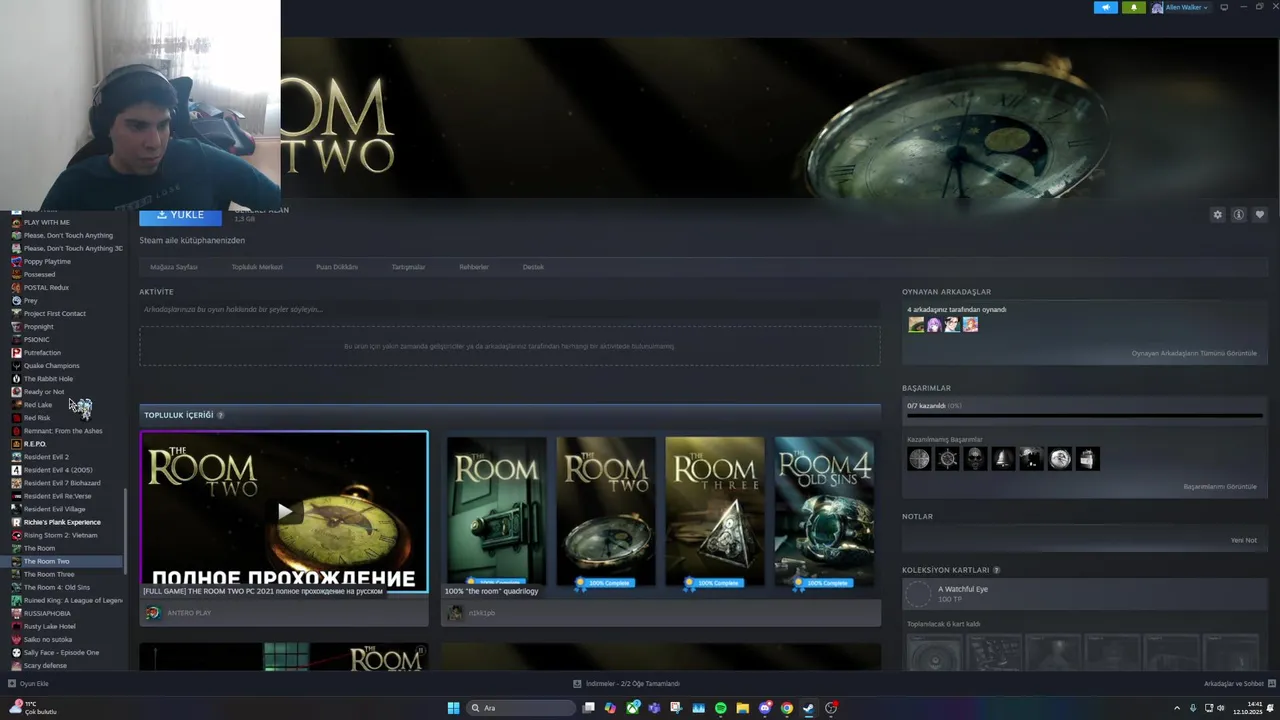Select Sally Face - Episode One entry
This screenshot has width=1280, height=720.
61,652
